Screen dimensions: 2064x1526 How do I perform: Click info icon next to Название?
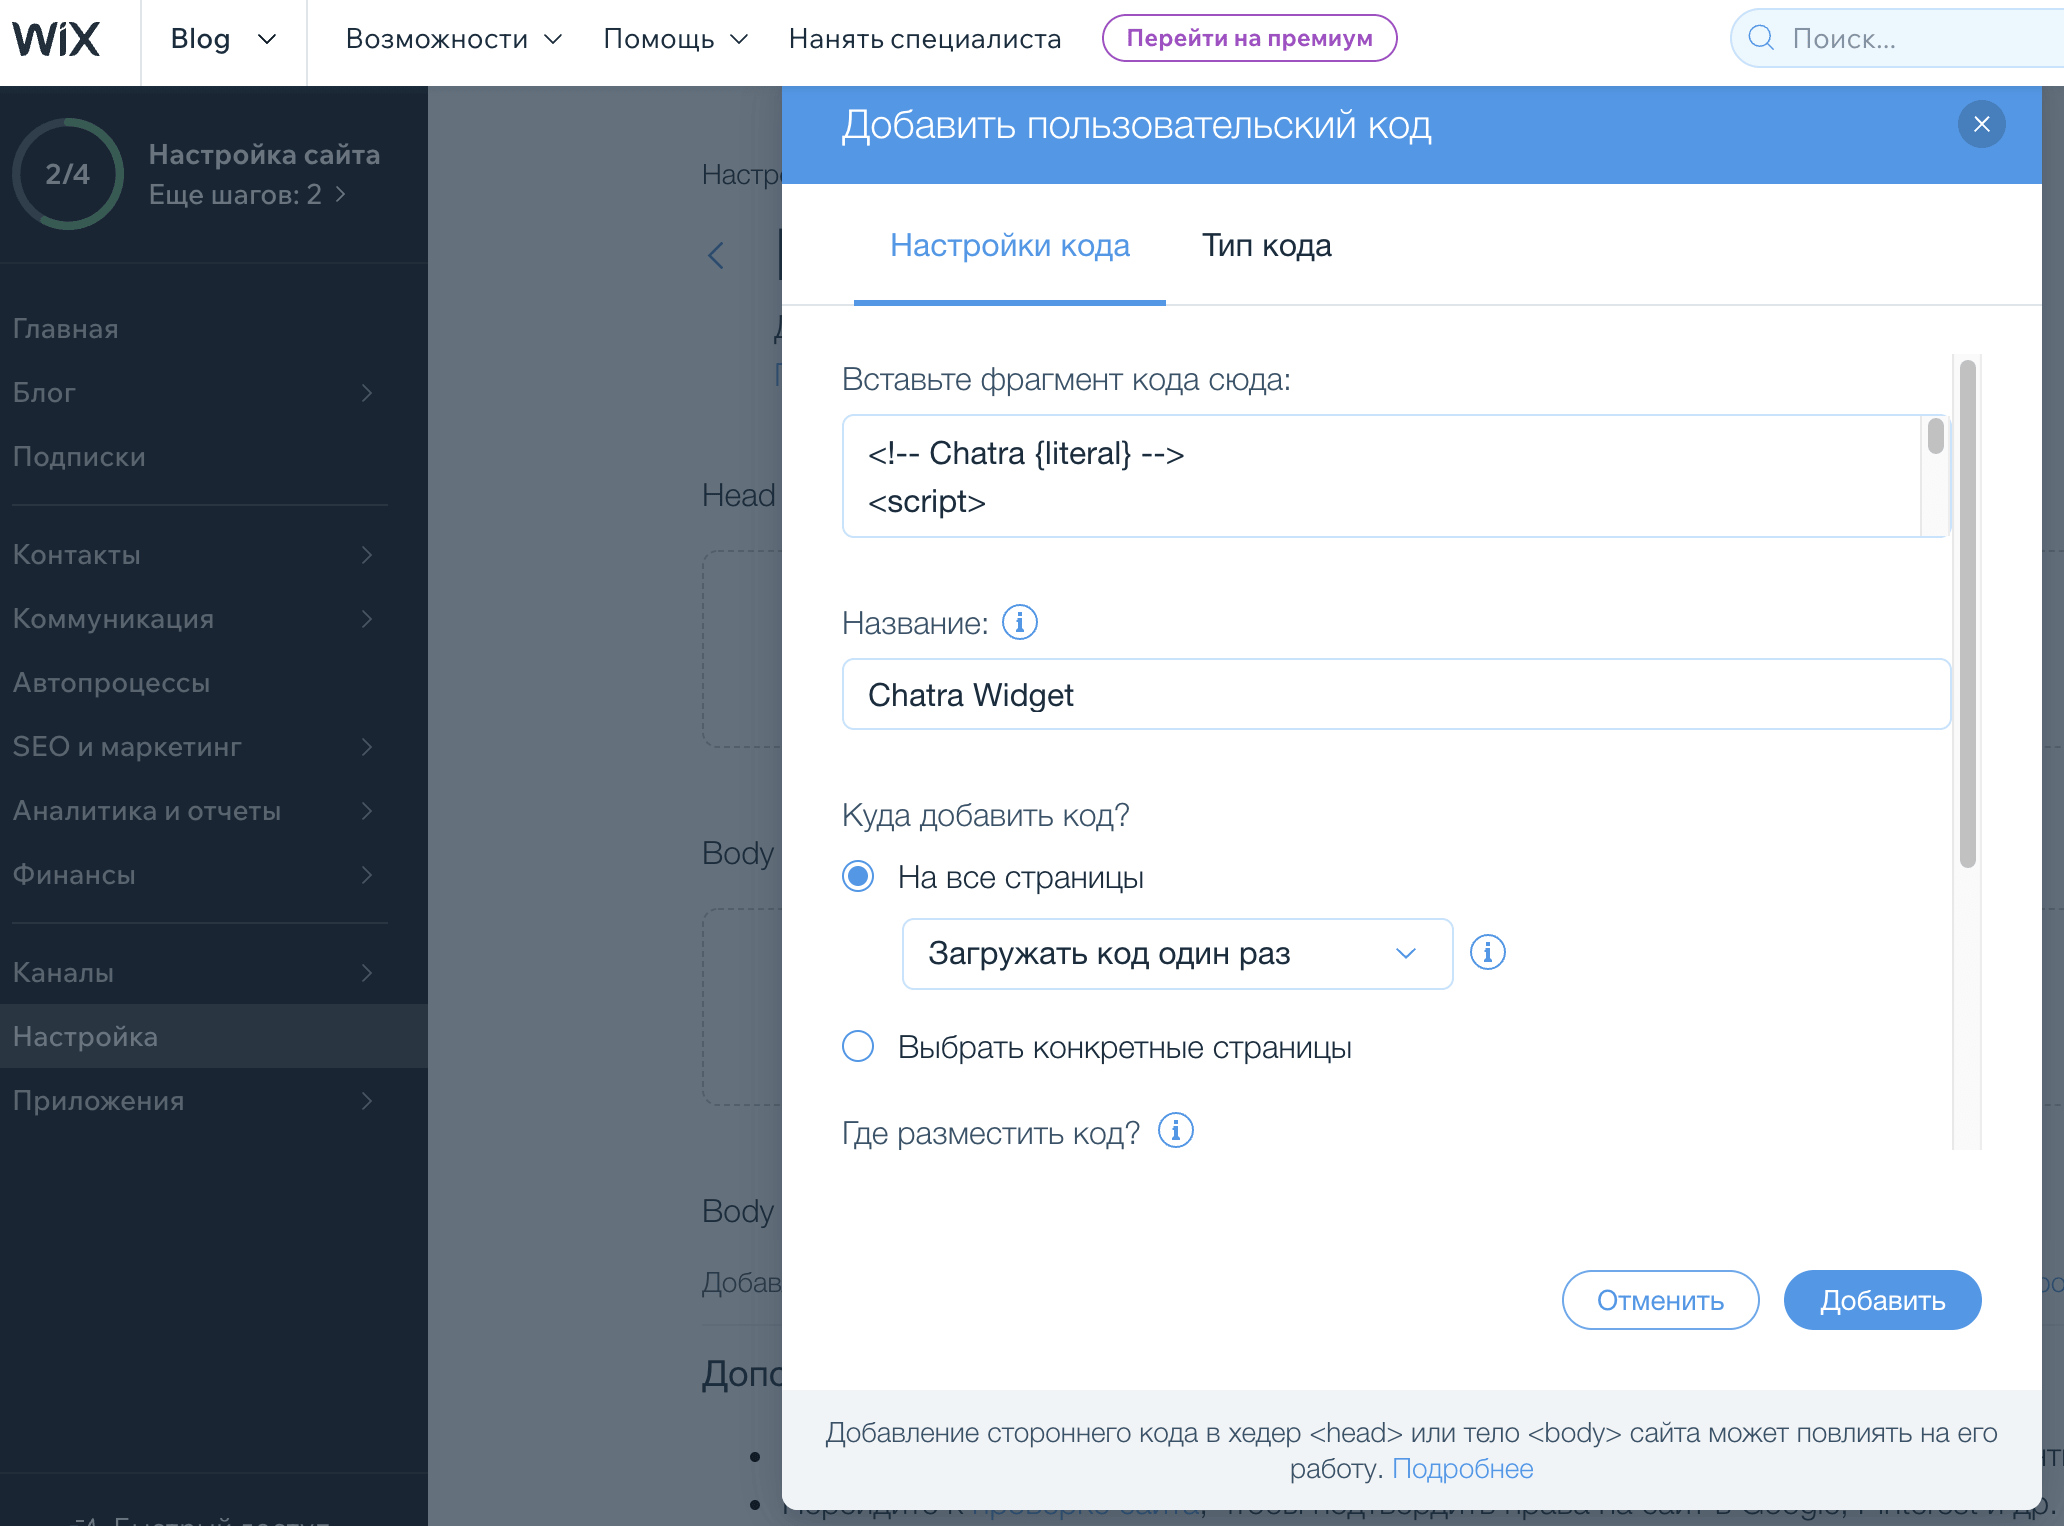pos(1019,623)
